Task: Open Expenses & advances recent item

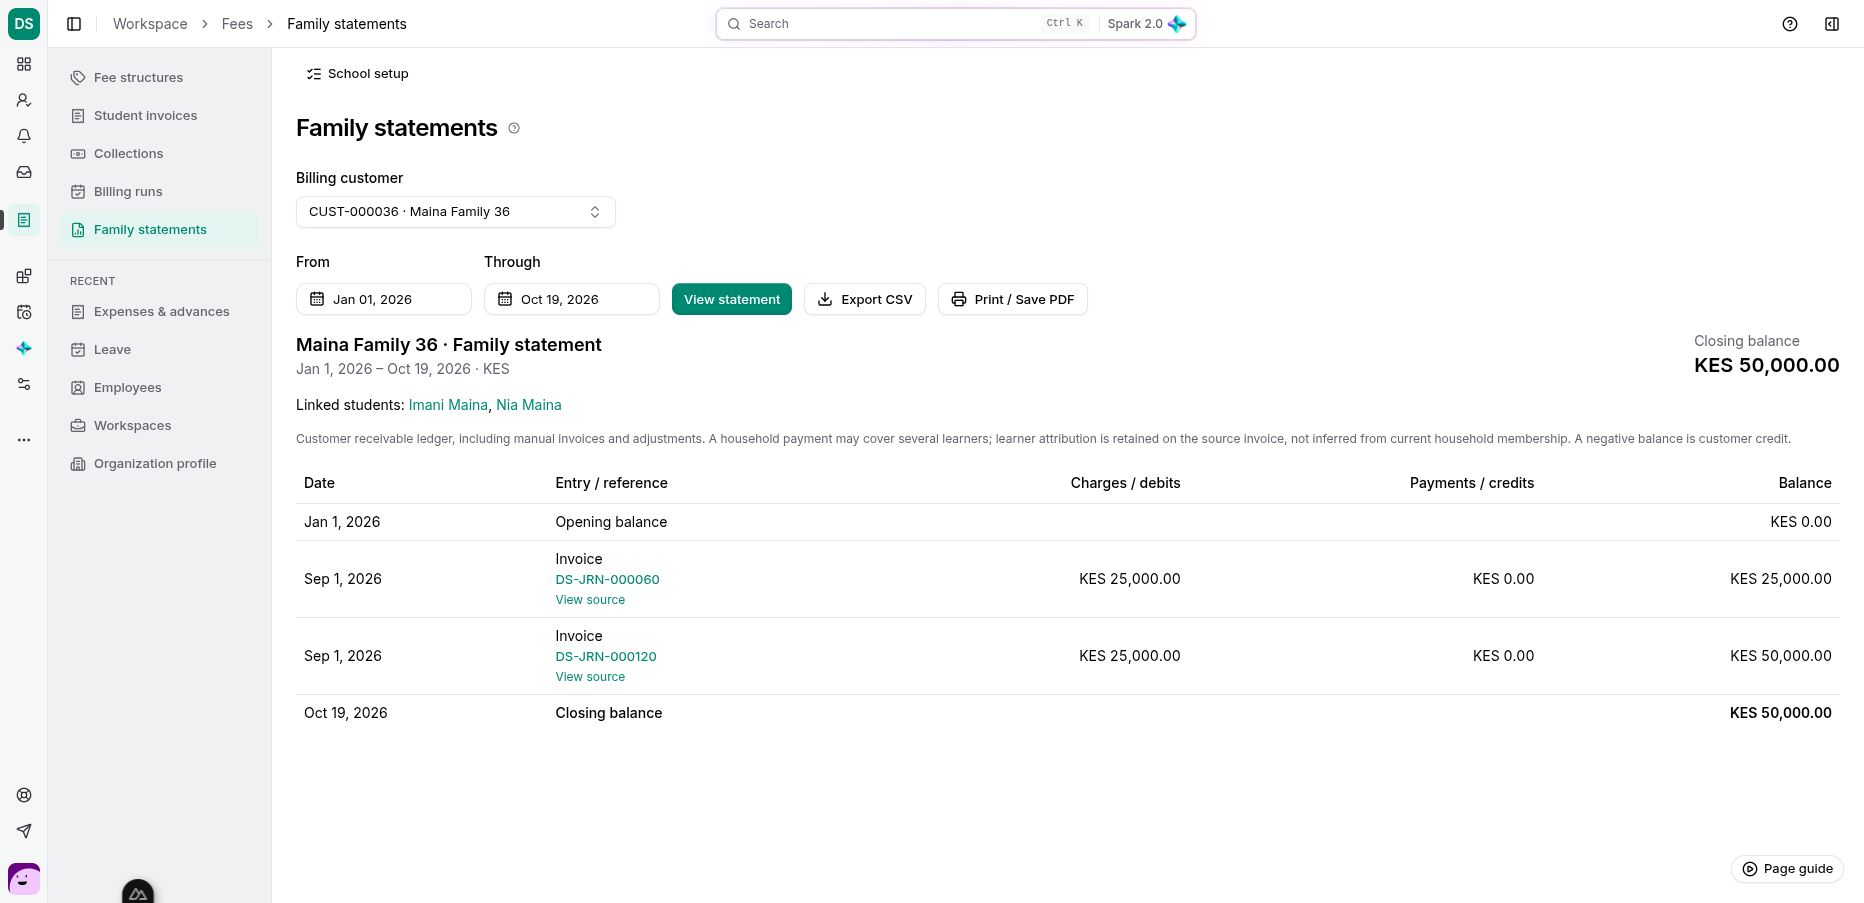Action: point(159,312)
